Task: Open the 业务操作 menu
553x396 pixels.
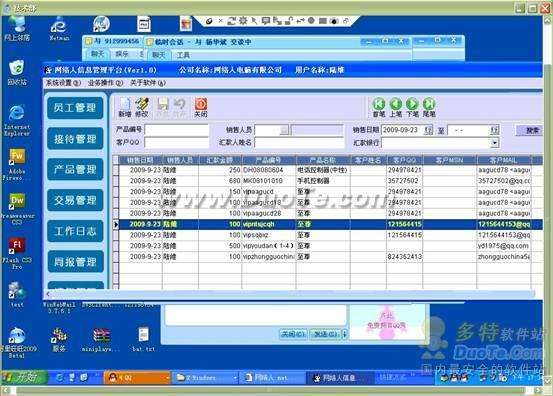Action: [105, 83]
